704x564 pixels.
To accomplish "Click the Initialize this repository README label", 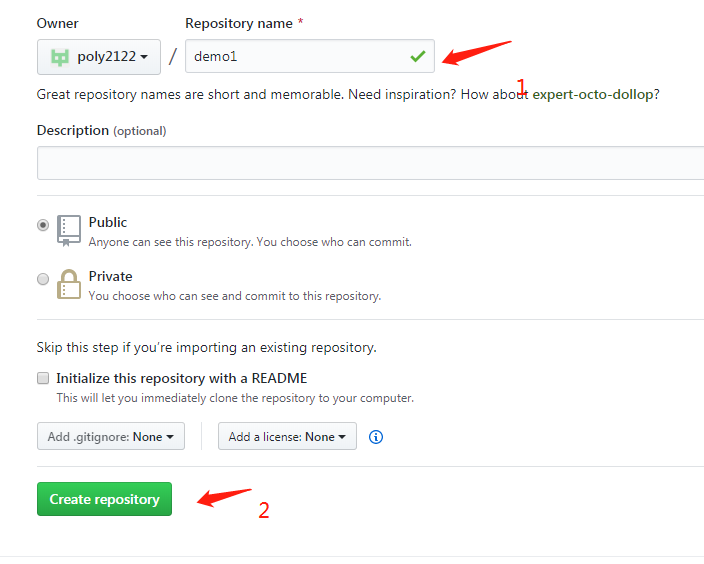I will (x=182, y=379).
